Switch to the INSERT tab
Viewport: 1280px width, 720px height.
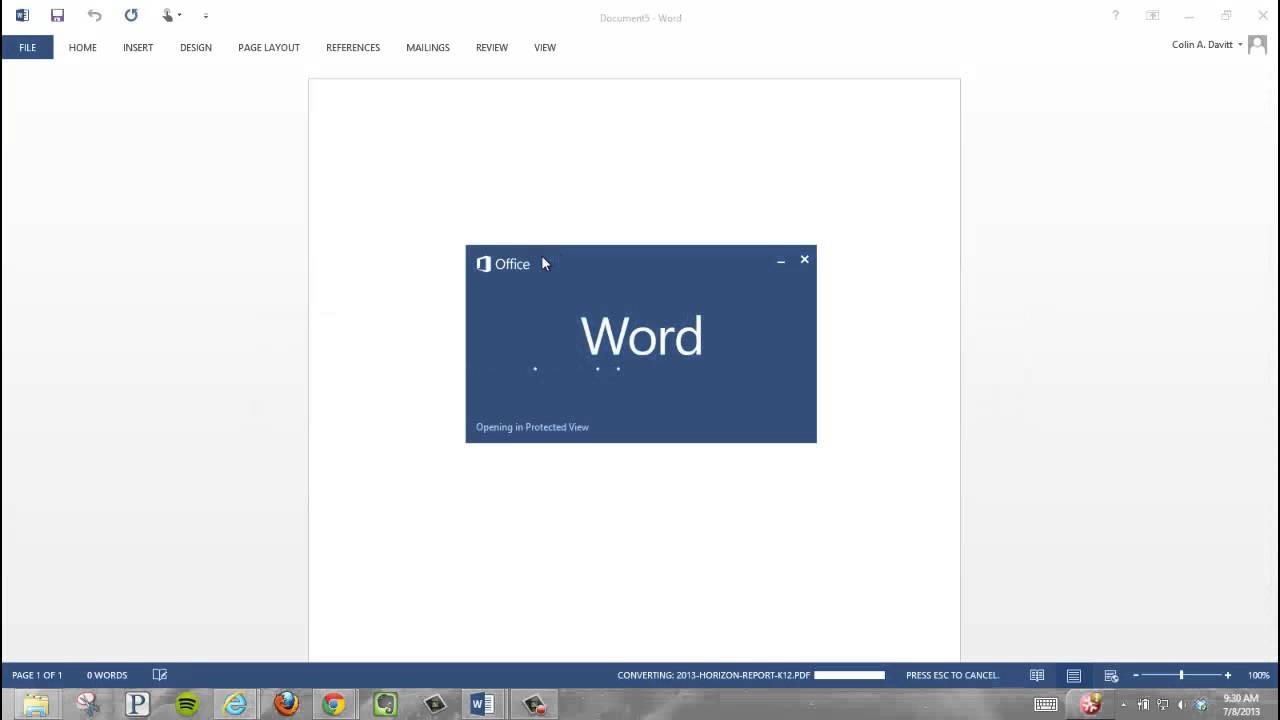138,47
